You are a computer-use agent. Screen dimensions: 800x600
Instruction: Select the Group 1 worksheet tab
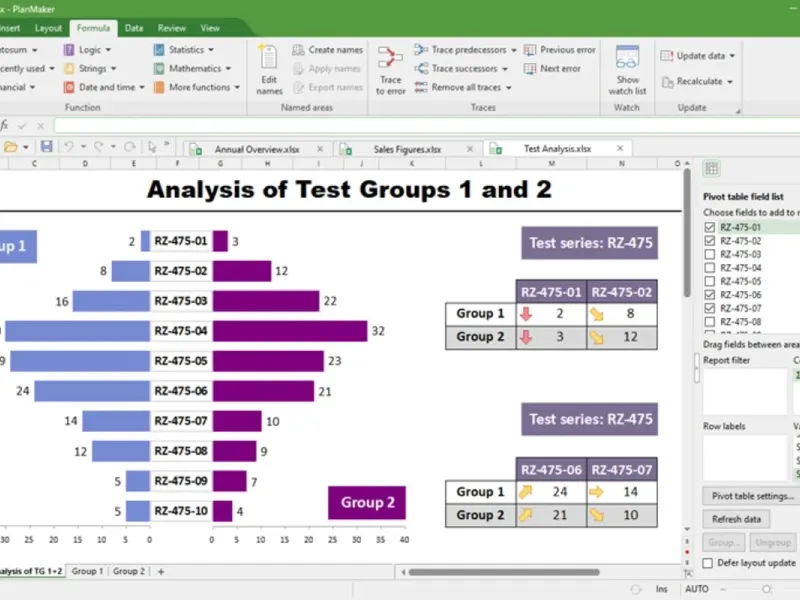point(87,571)
